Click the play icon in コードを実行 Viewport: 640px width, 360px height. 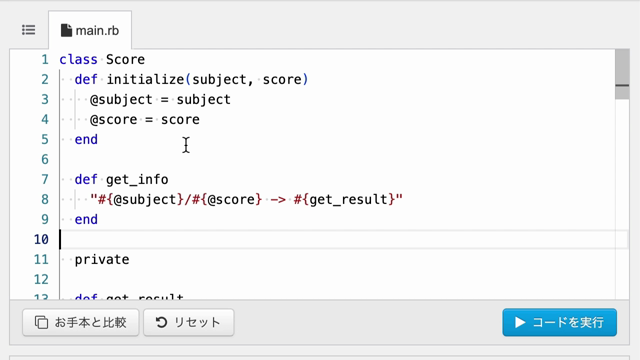(x=520, y=322)
